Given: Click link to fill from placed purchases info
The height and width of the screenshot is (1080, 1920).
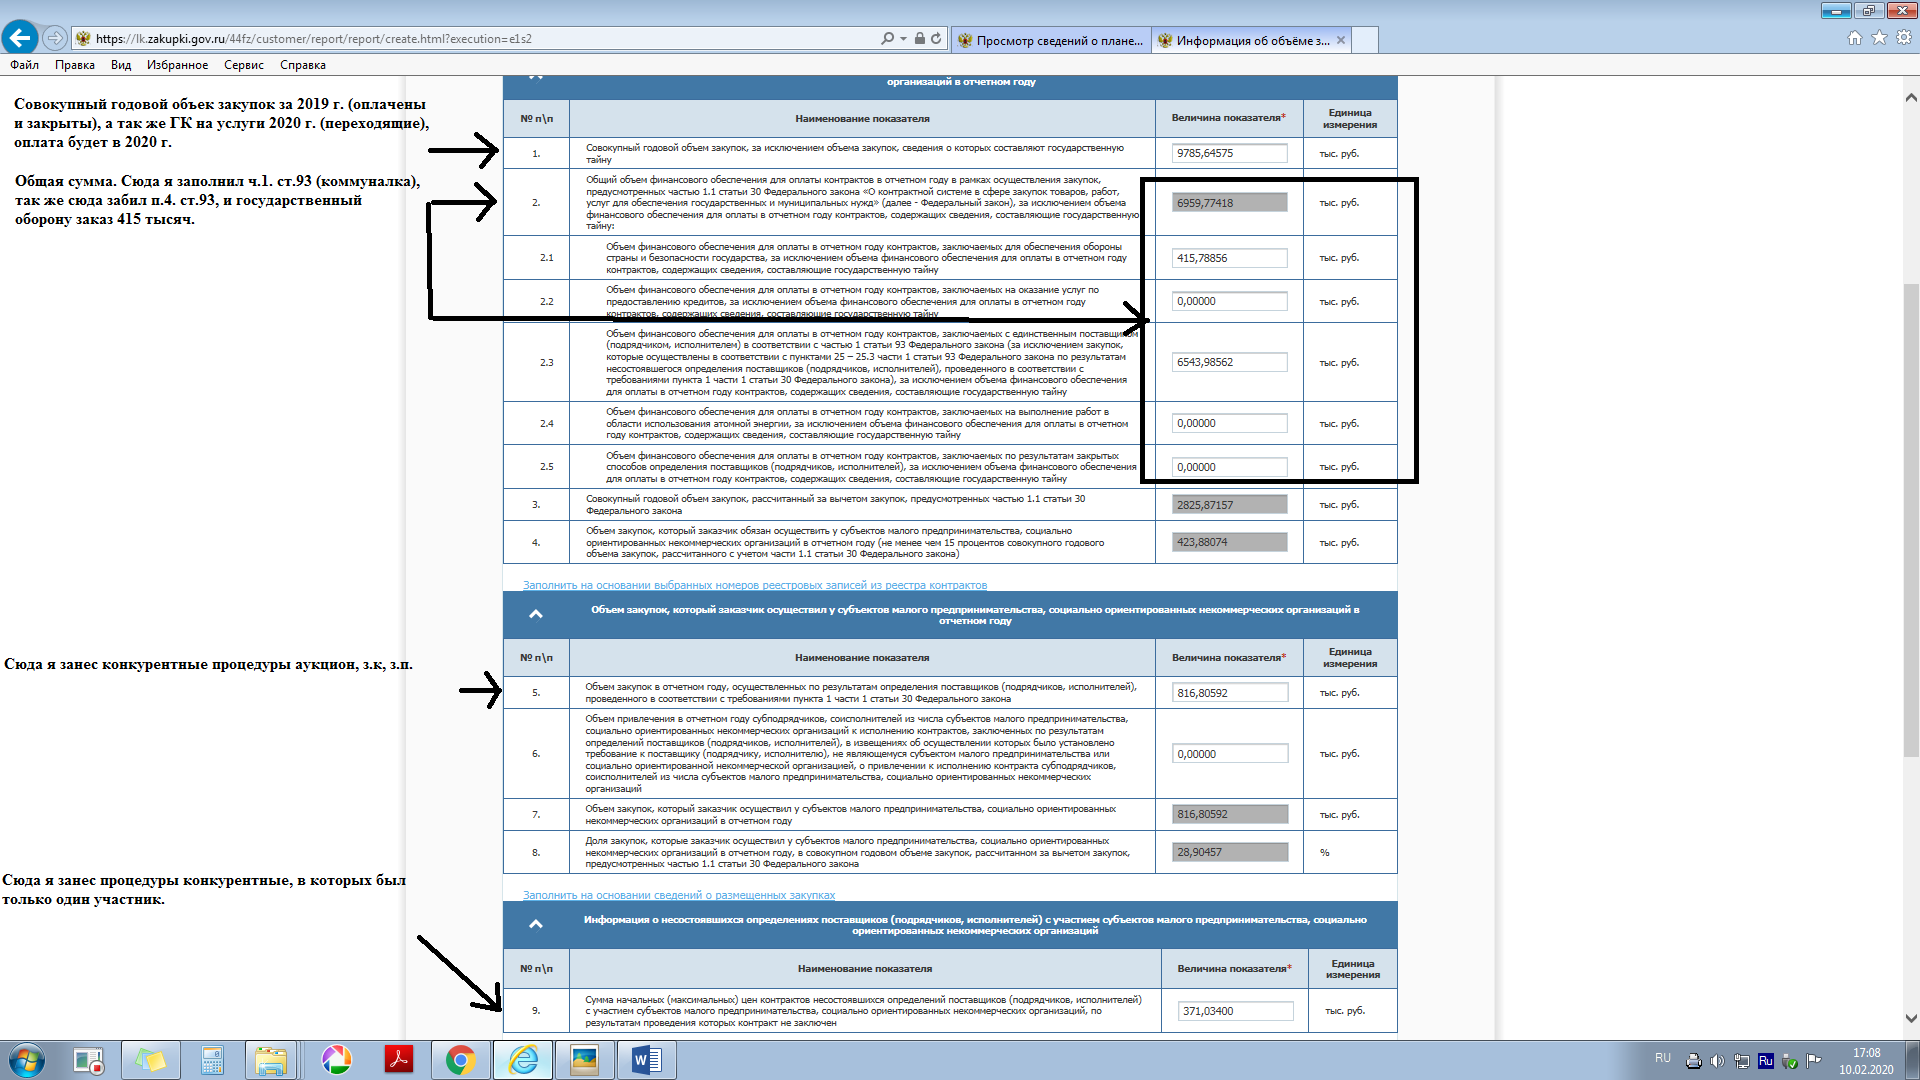Looking at the screenshot, I should (x=678, y=895).
